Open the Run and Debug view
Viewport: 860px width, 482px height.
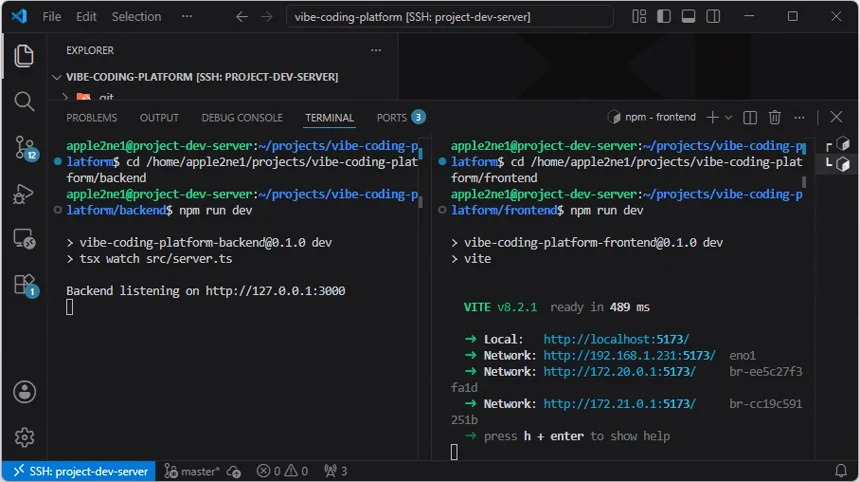click(x=24, y=194)
